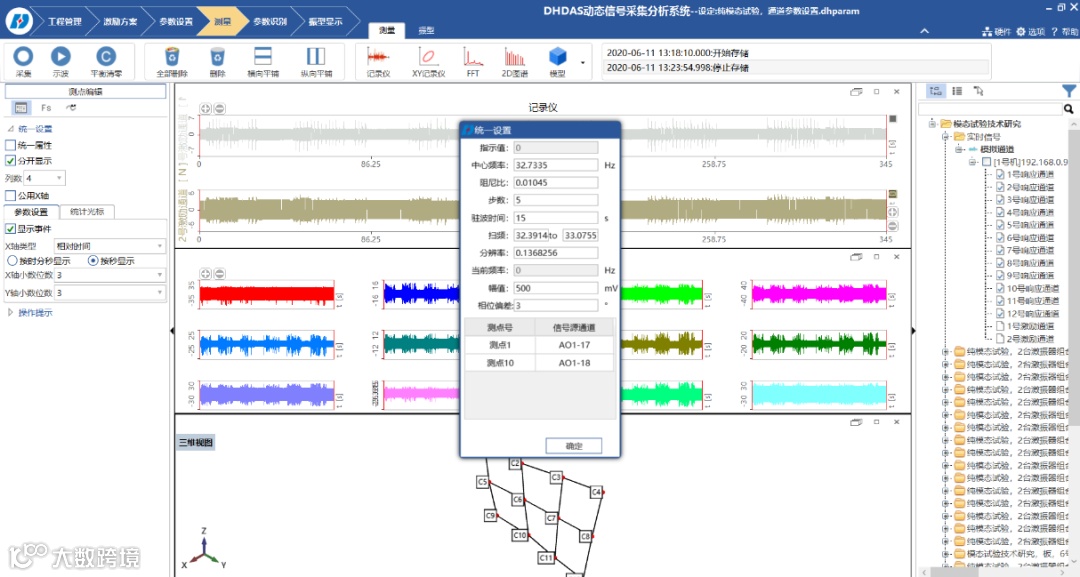1080x577 pixels.
Task: Select 纵向平铺 vertical tile icon
Action: pyautogui.click(x=315, y=56)
